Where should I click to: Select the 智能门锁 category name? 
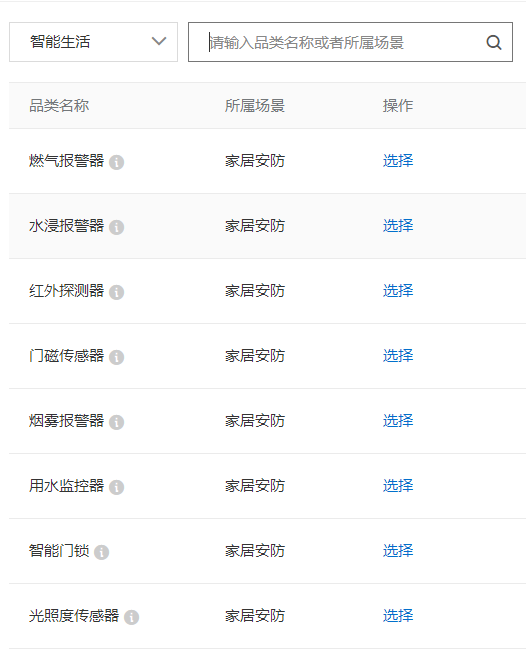(x=59, y=551)
